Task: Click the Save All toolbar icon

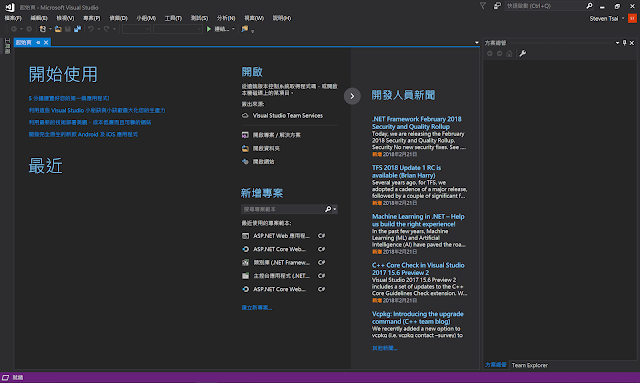Action: pyautogui.click(x=77, y=29)
